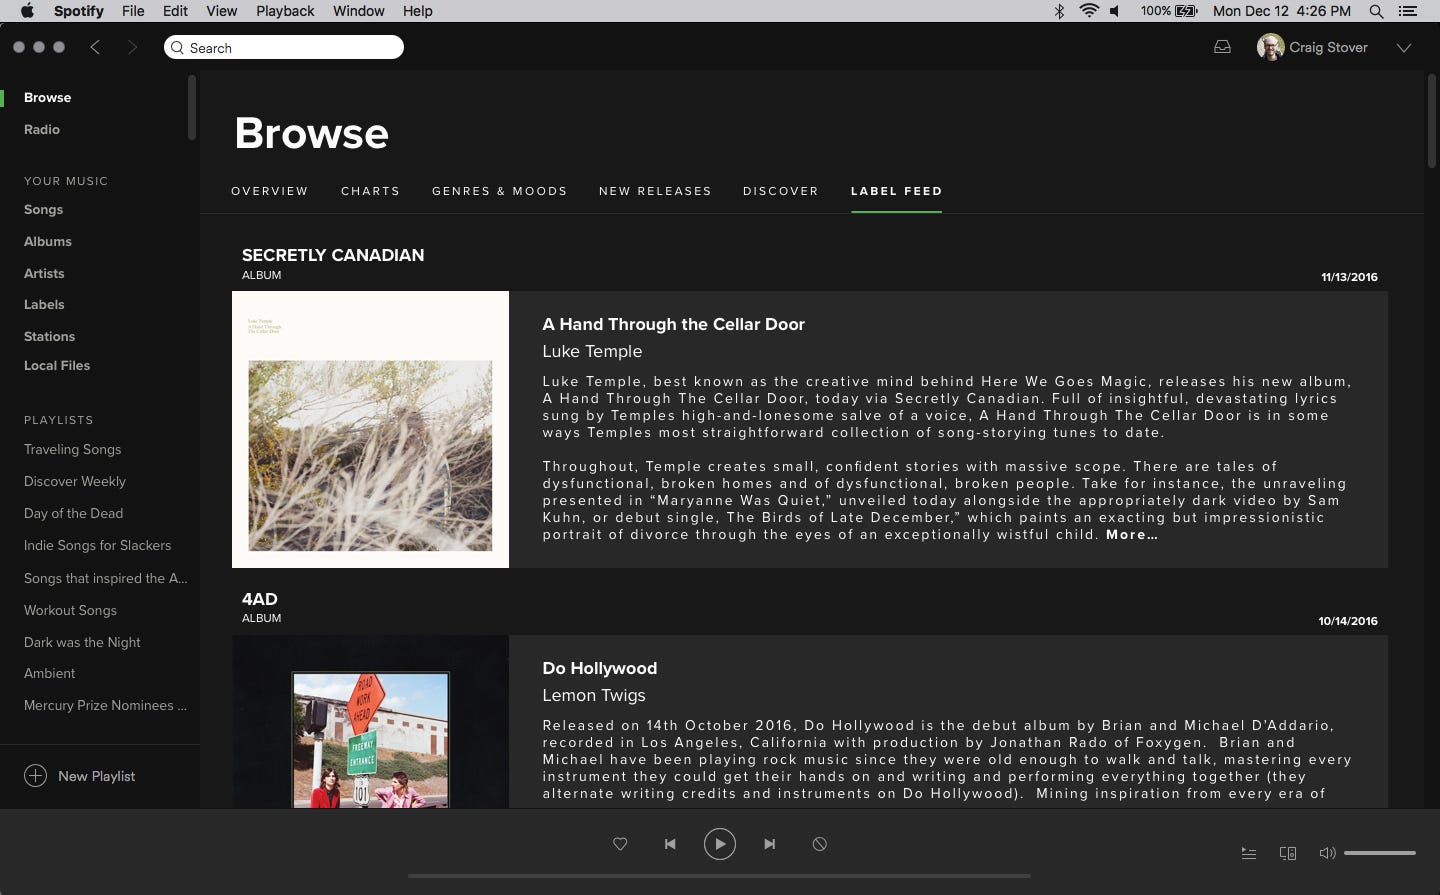Skip to the next track
1440x895 pixels.
pyautogui.click(x=770, y=844)
